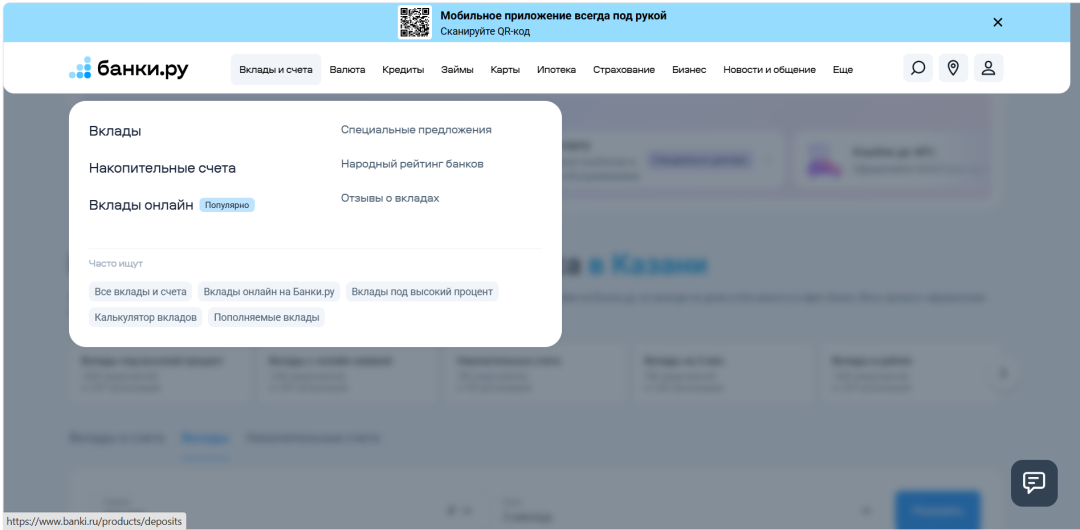This screenshot has width=1080, height=530.
Task: Click the Банки.ру logo
Action: [x=129, y=69]
